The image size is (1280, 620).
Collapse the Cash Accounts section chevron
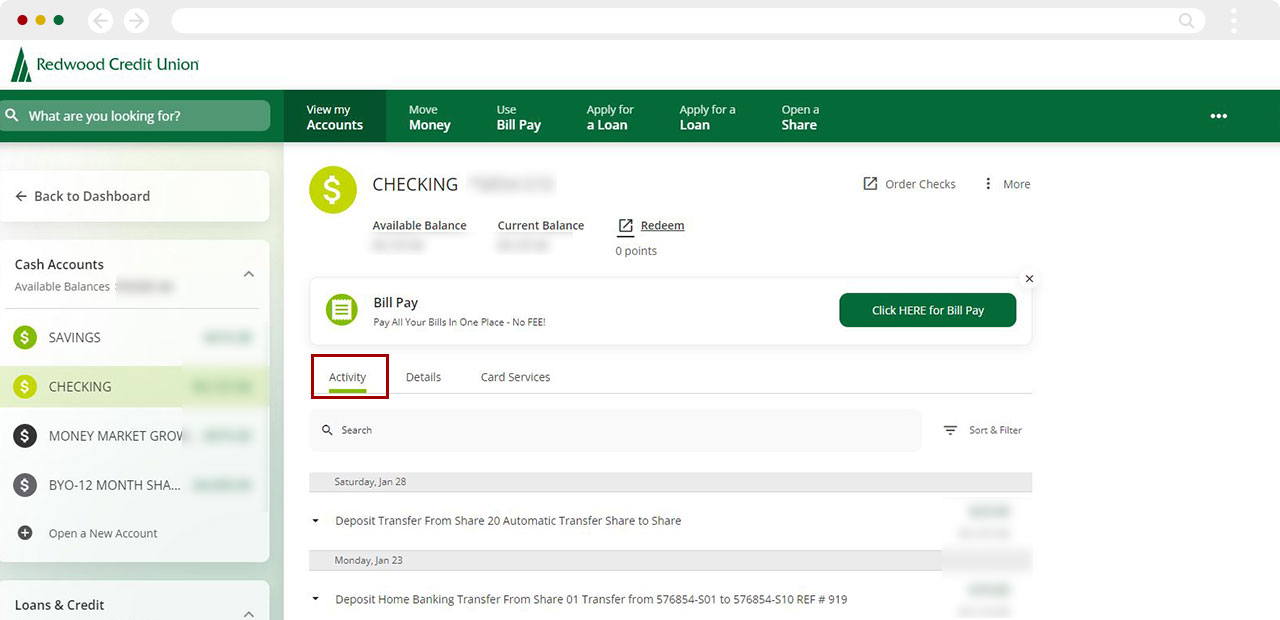(x=249, y=274)
